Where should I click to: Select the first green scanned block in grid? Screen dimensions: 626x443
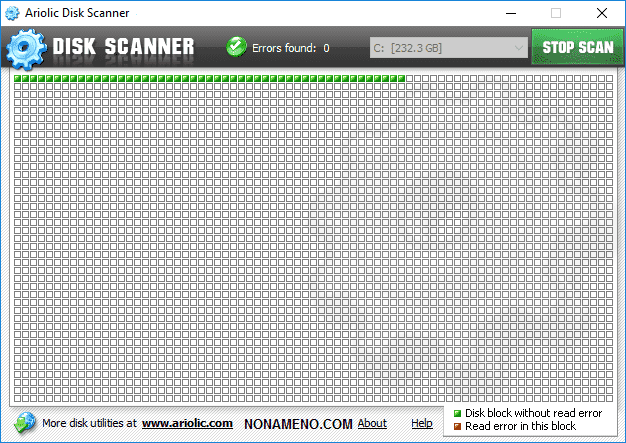tap(18, 78)
